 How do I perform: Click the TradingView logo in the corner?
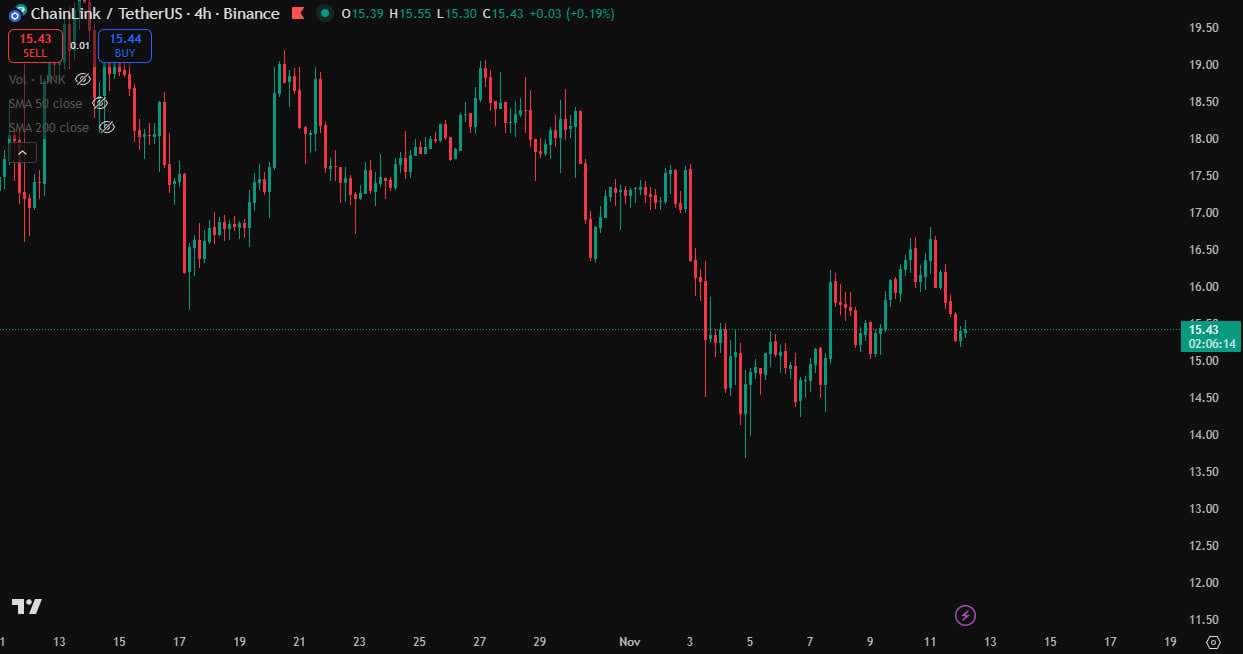26,607
